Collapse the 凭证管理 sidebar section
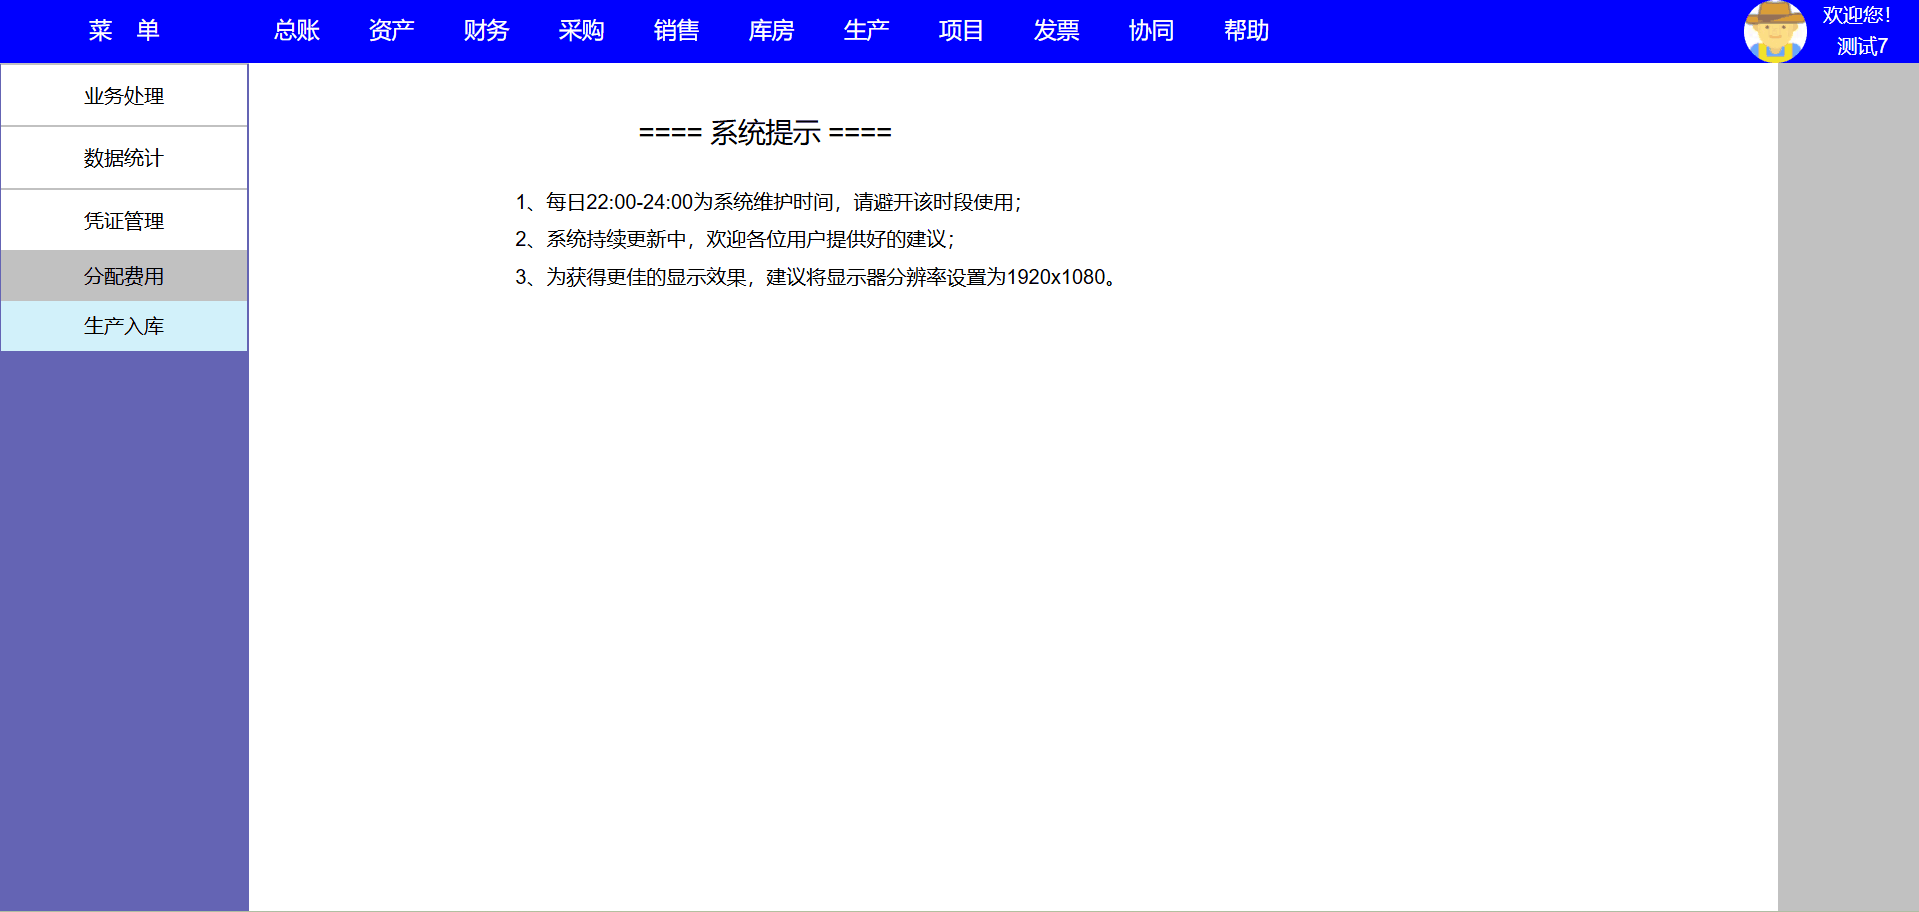Screen dimensions: 1919x912 pos(124,221)
